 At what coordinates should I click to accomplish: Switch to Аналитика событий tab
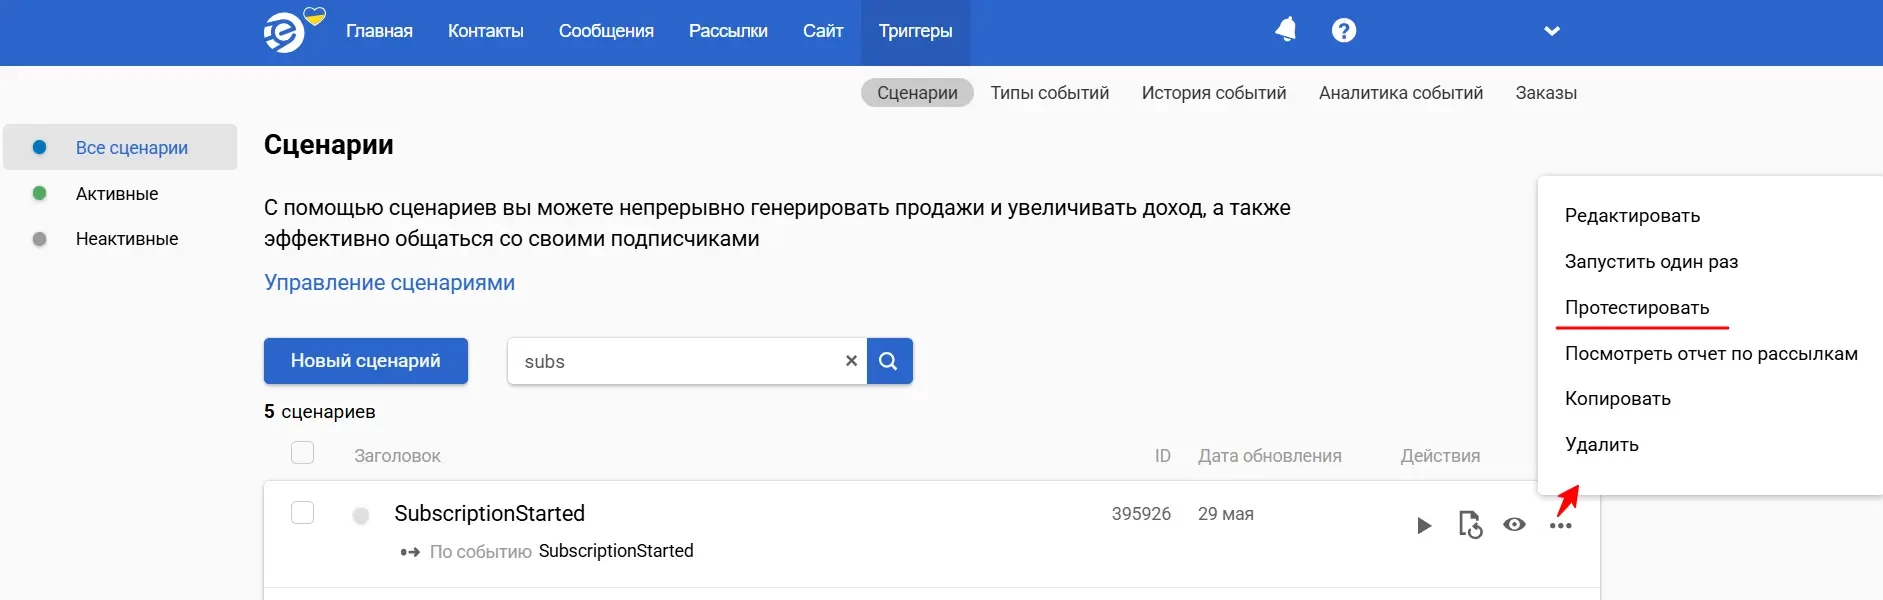[1401, 93]
